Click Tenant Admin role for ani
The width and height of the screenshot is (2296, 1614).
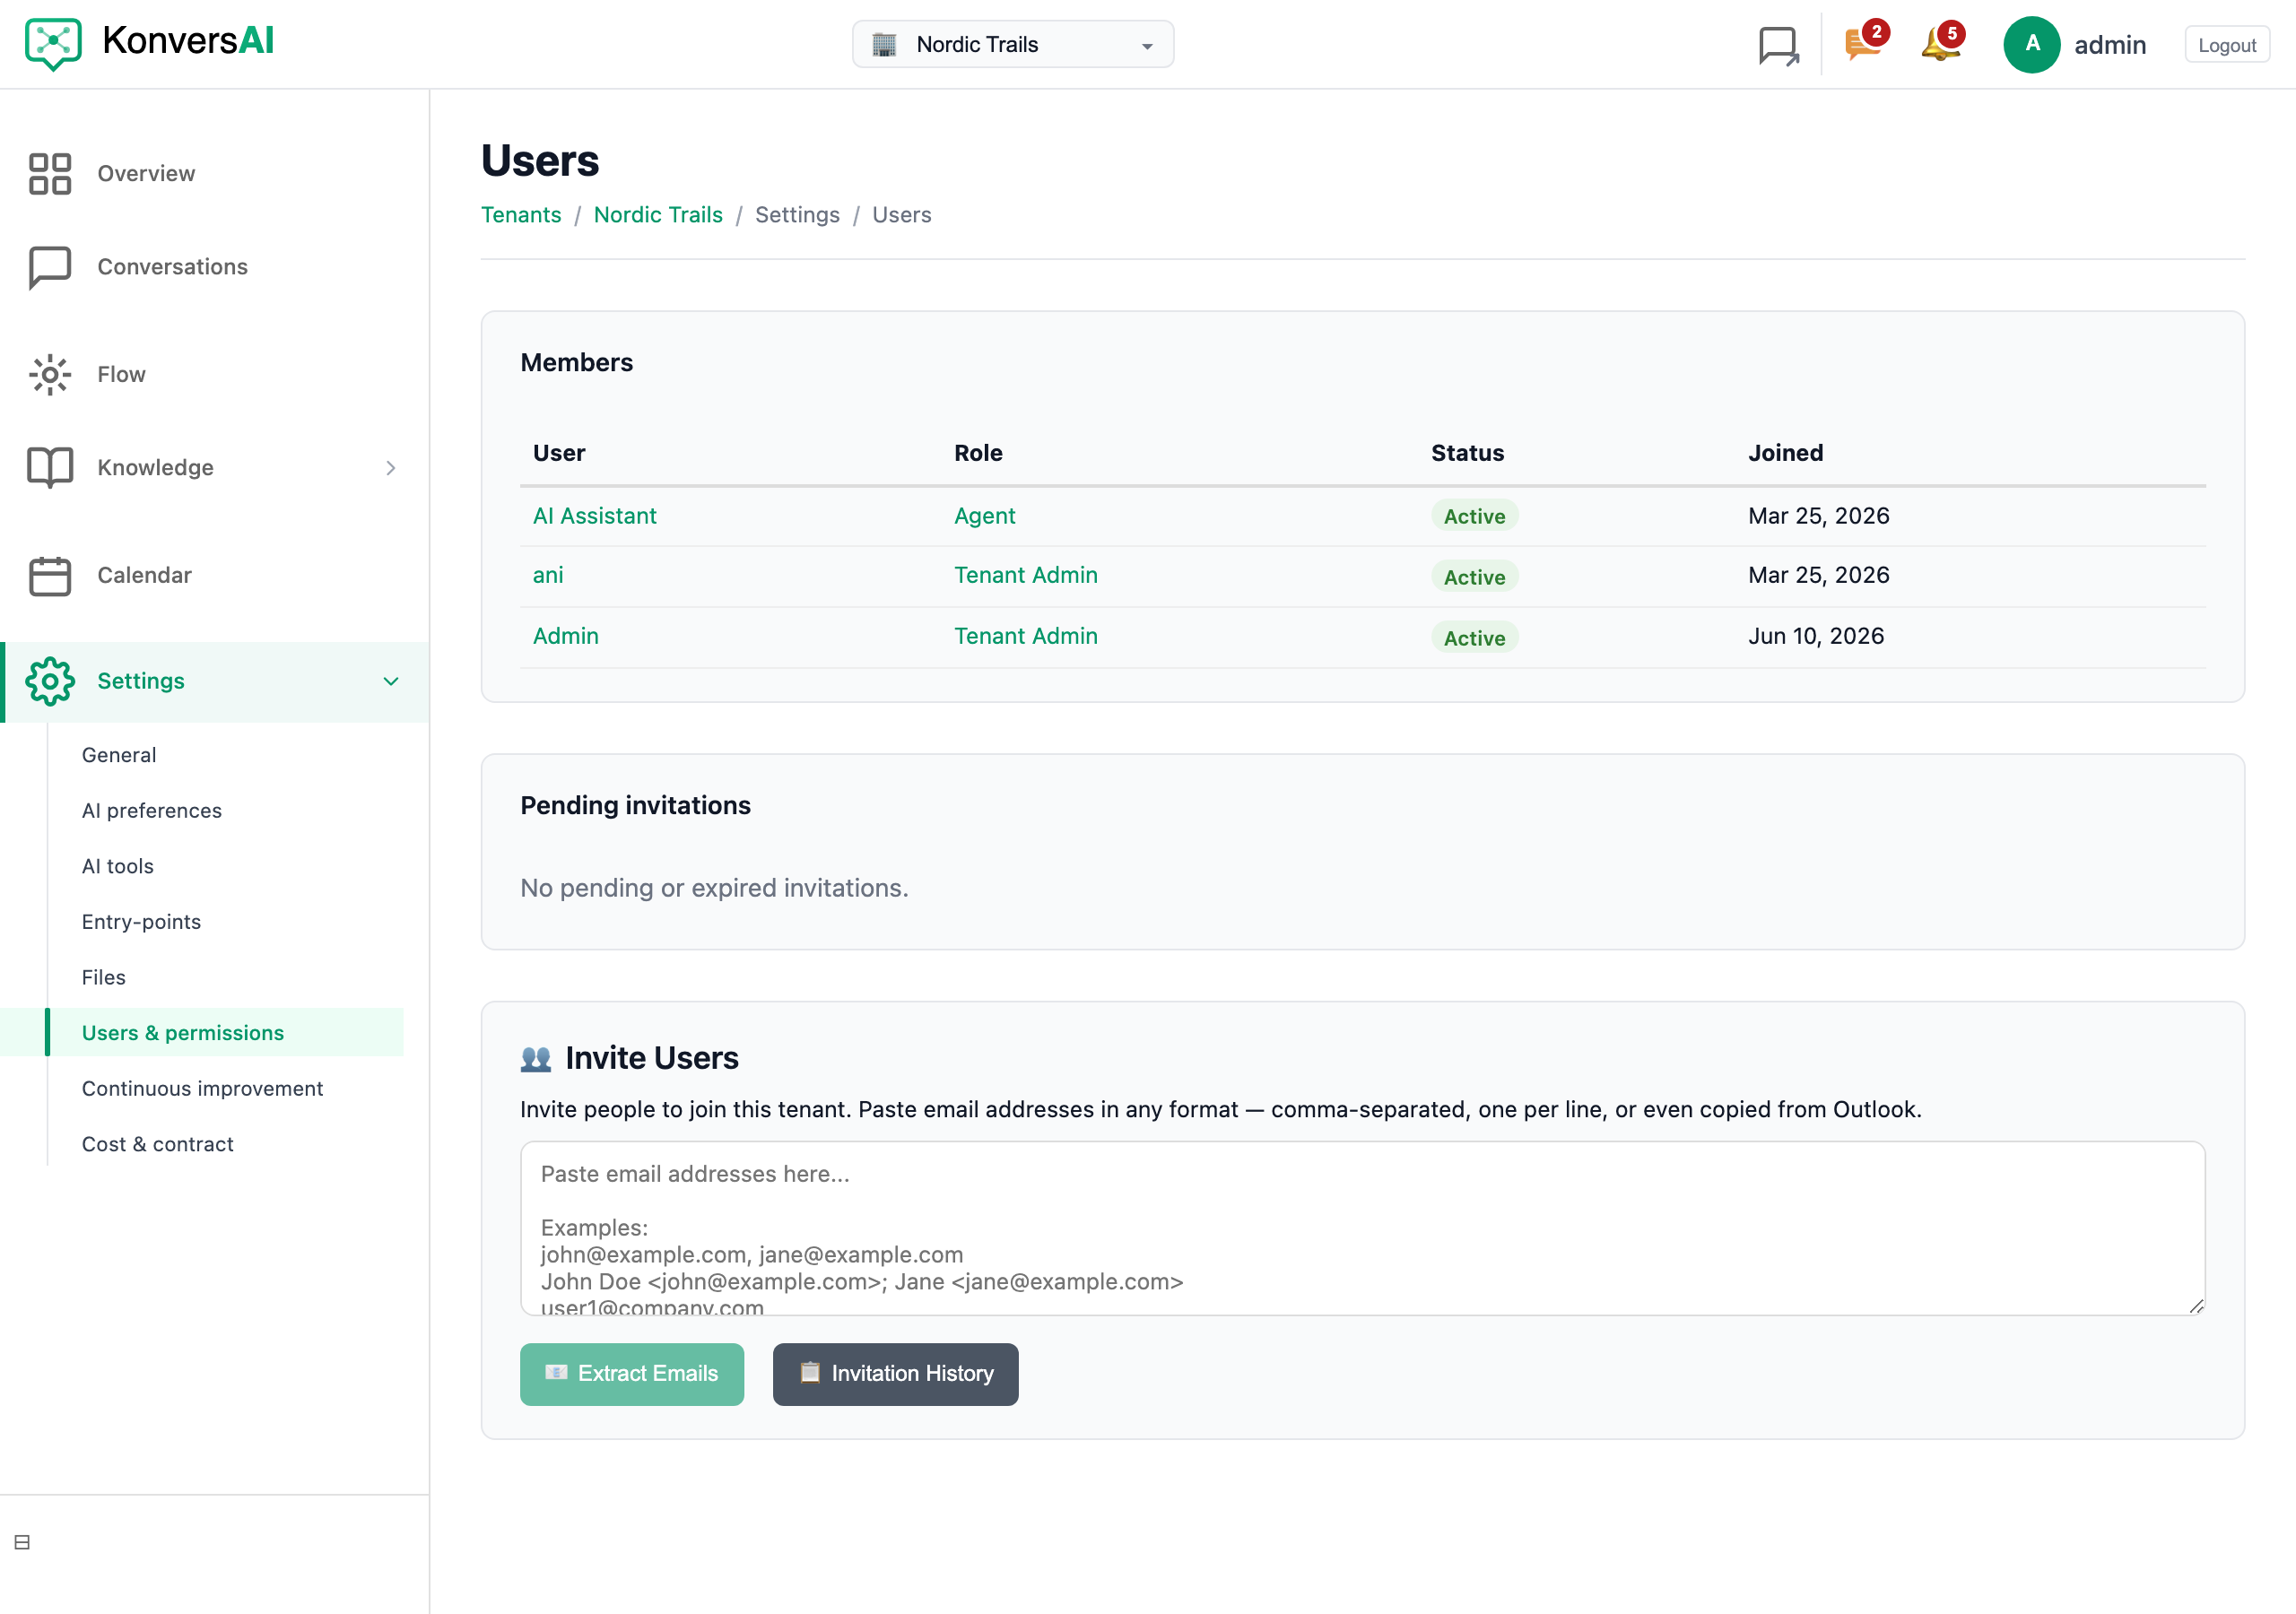1026,575
